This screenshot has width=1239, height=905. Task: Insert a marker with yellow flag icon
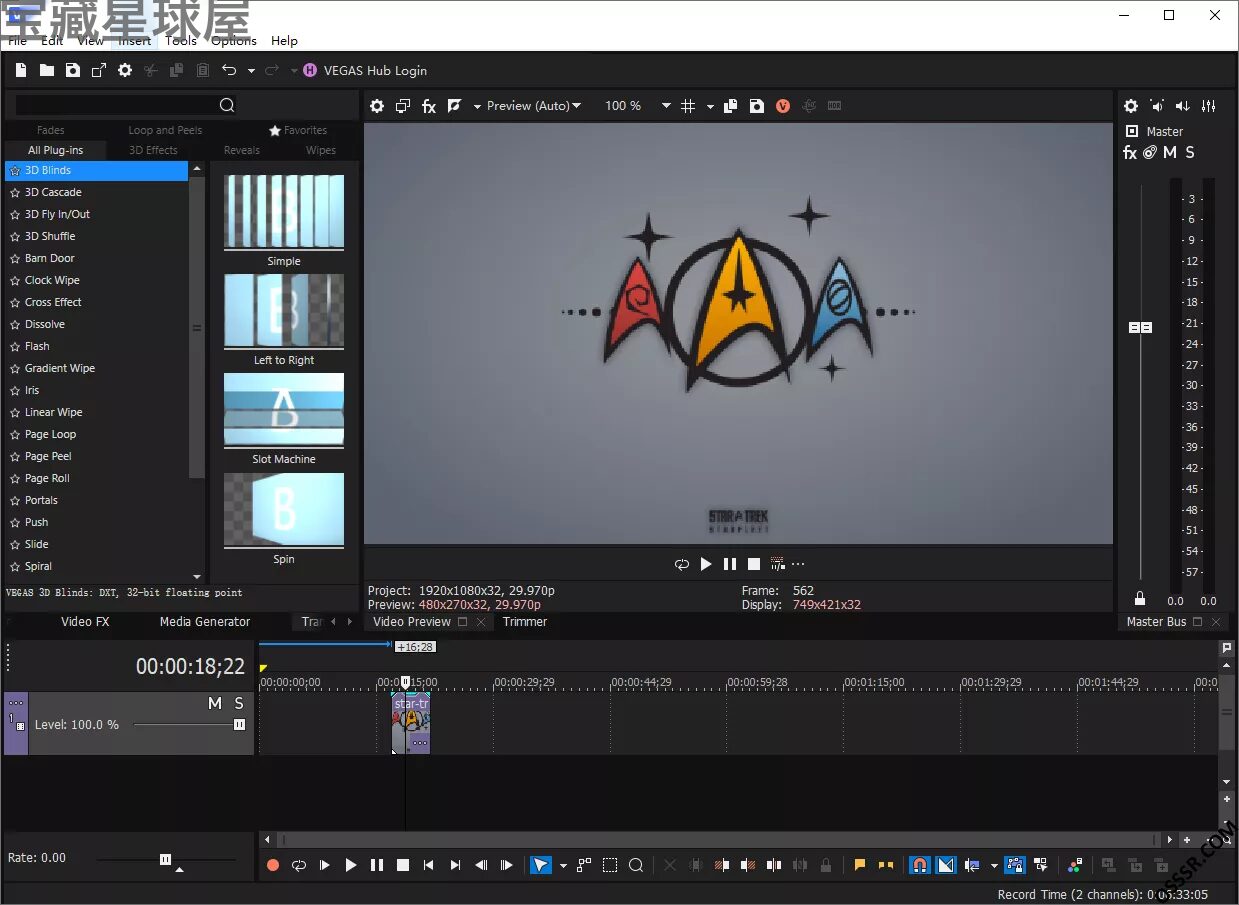pos(859,865)
